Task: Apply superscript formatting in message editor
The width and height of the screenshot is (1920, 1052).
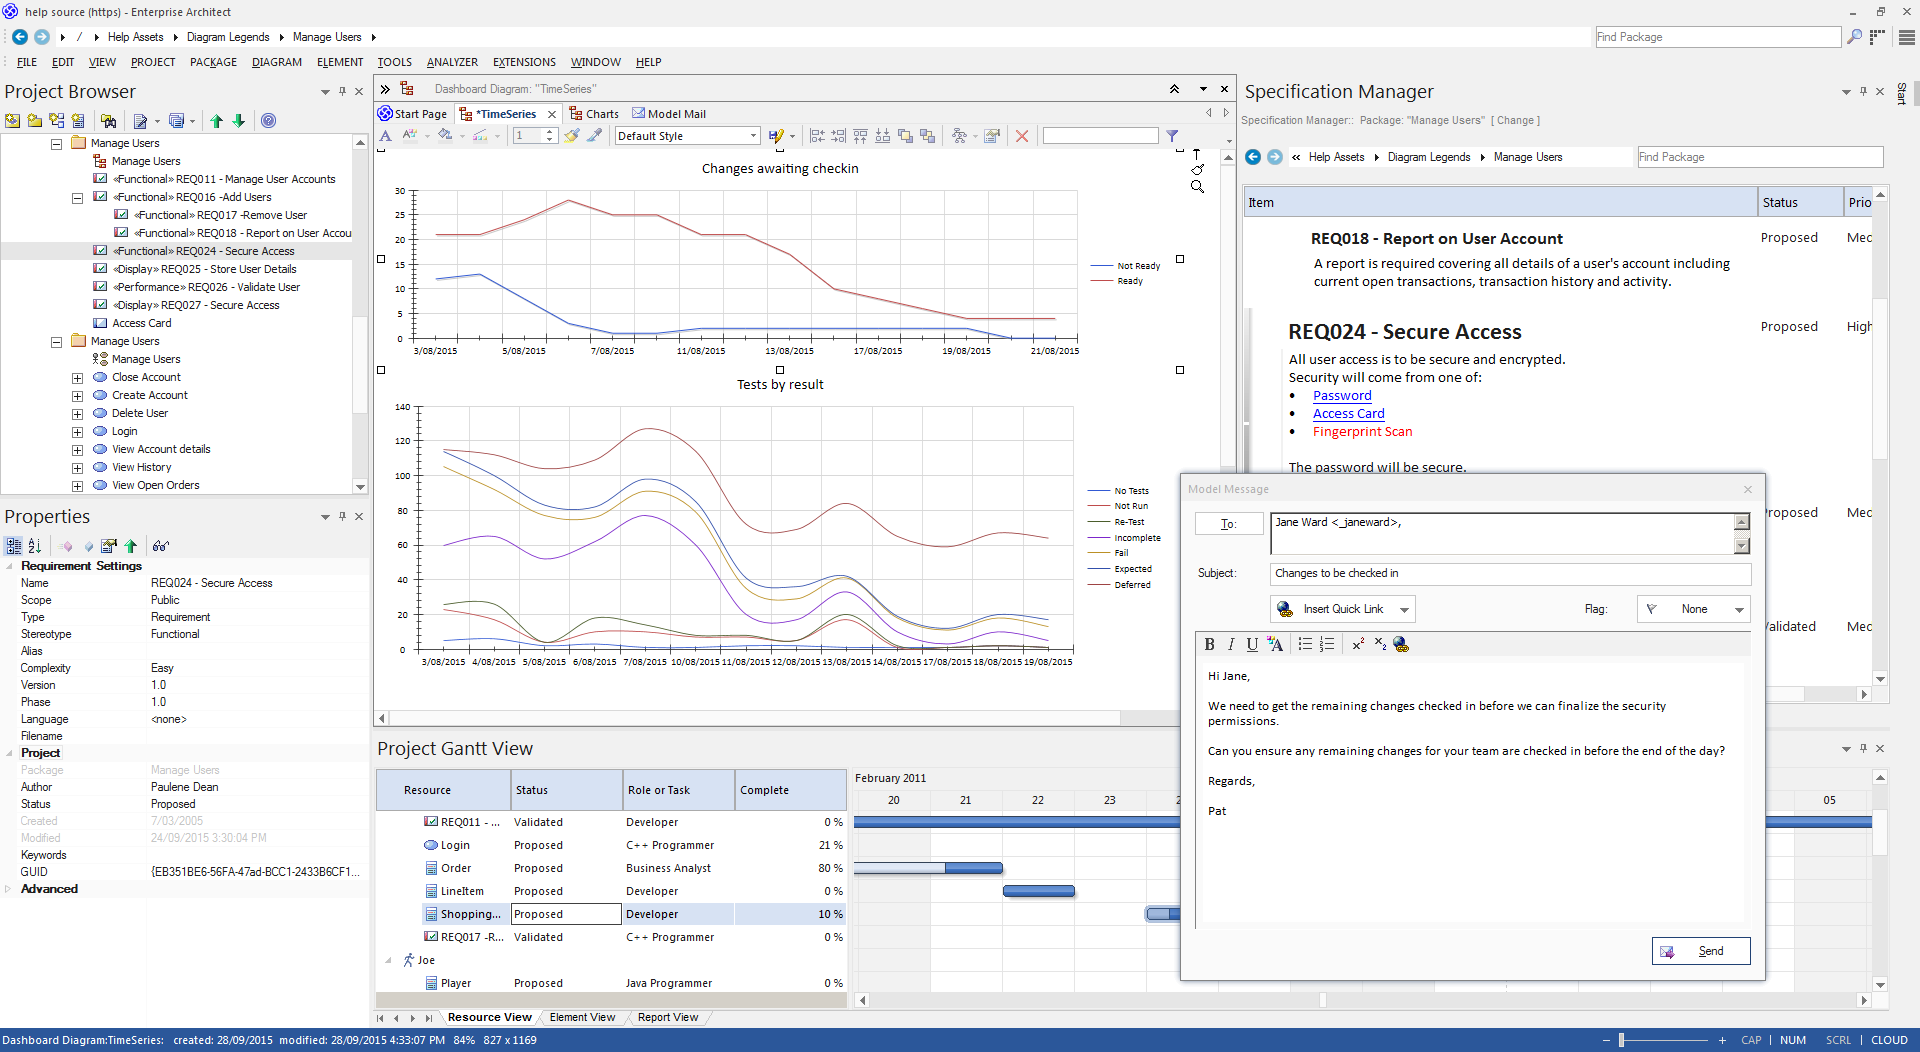Action: [x=1358, y=644]
